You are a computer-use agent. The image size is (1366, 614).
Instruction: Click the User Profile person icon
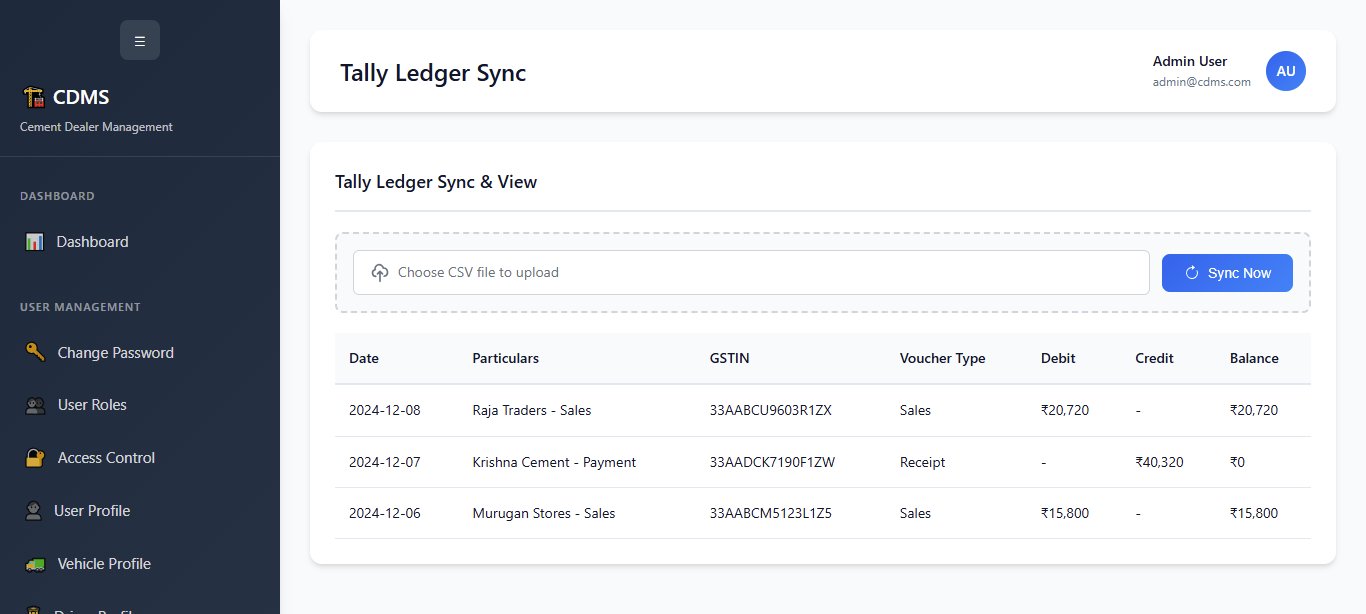(34, 510)
